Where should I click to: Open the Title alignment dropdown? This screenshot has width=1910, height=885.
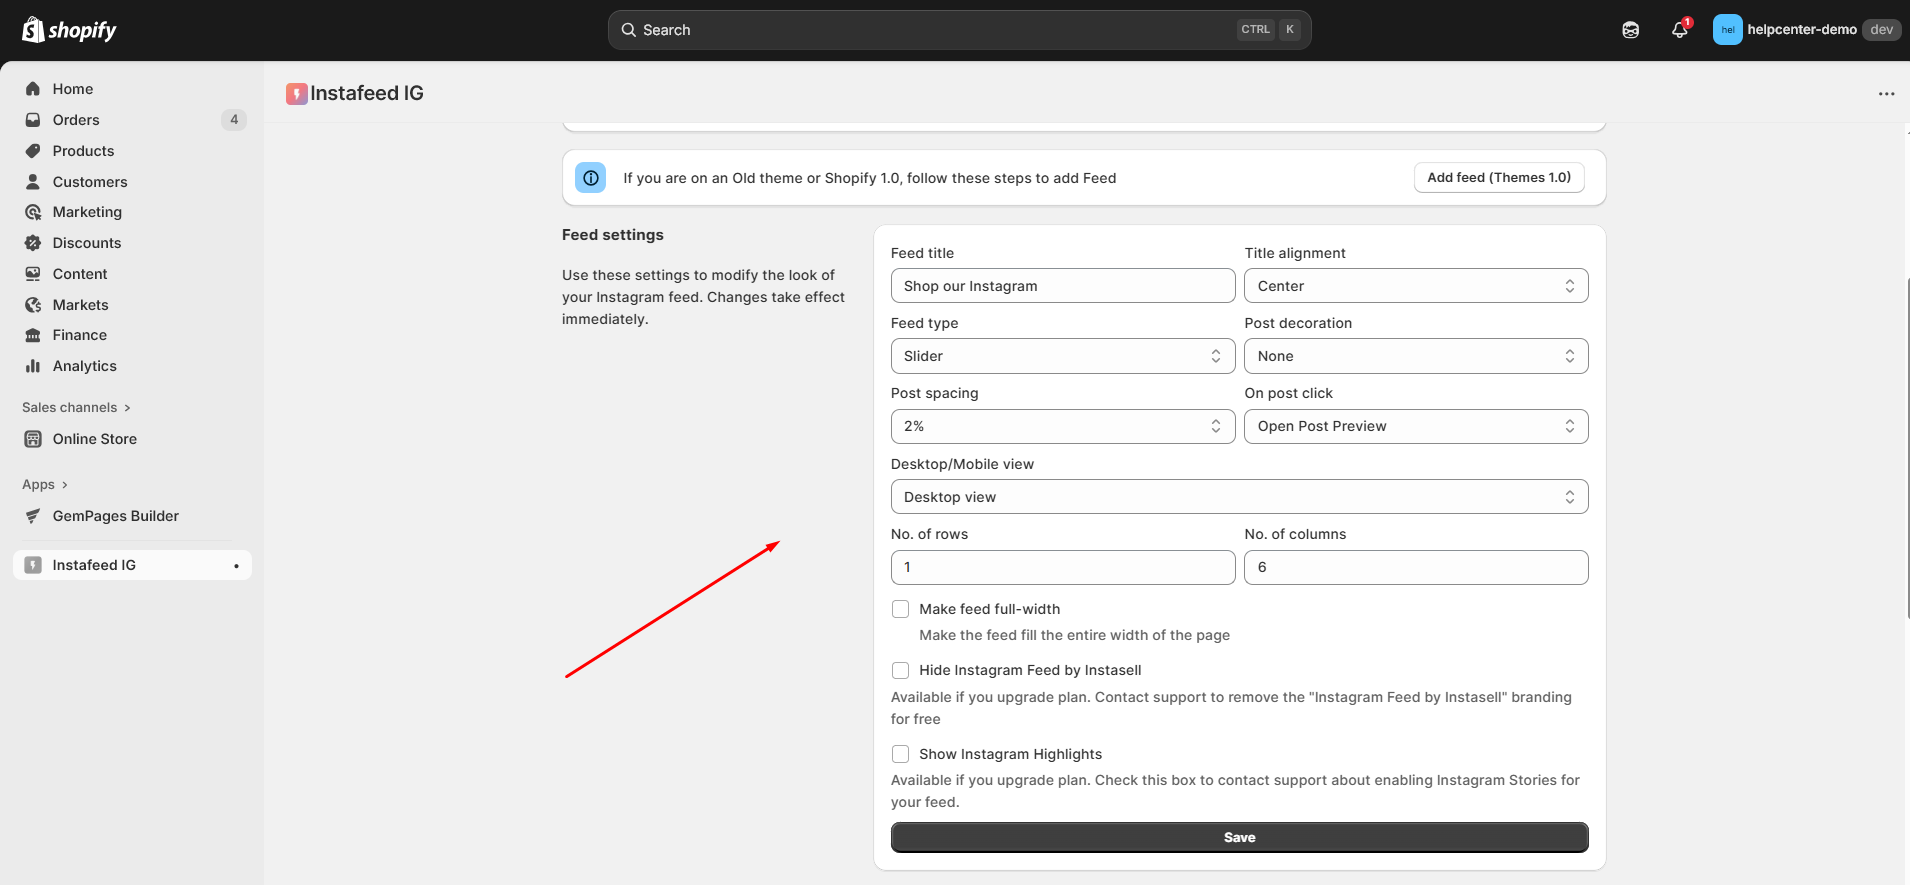[1416, 286]
